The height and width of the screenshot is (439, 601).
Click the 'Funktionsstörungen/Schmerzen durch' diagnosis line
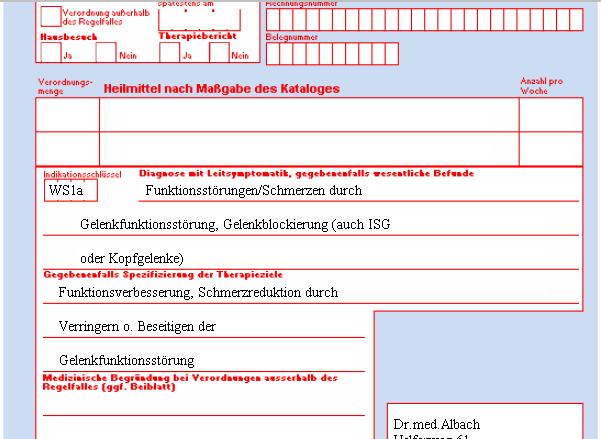358,191
